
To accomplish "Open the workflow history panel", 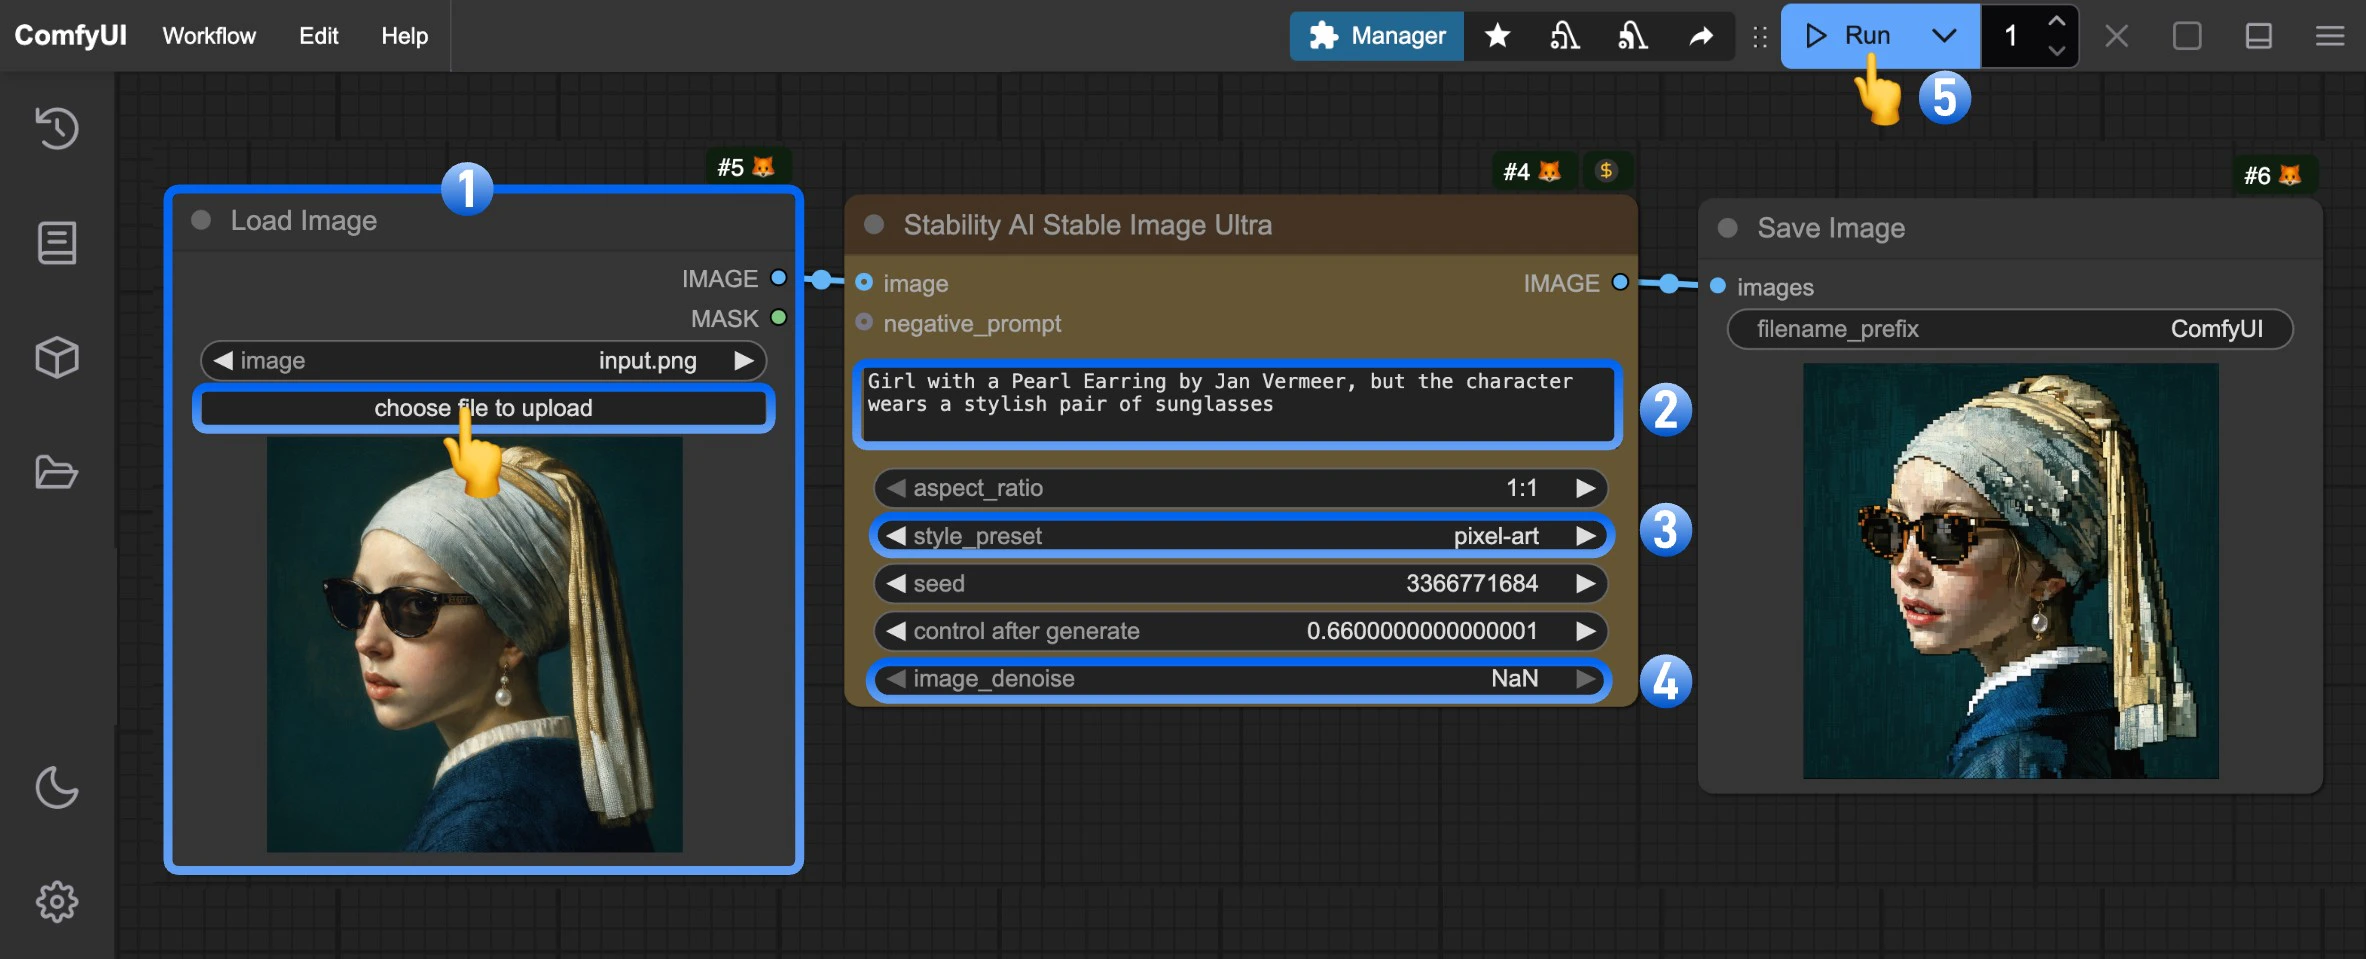I will 56,128.
